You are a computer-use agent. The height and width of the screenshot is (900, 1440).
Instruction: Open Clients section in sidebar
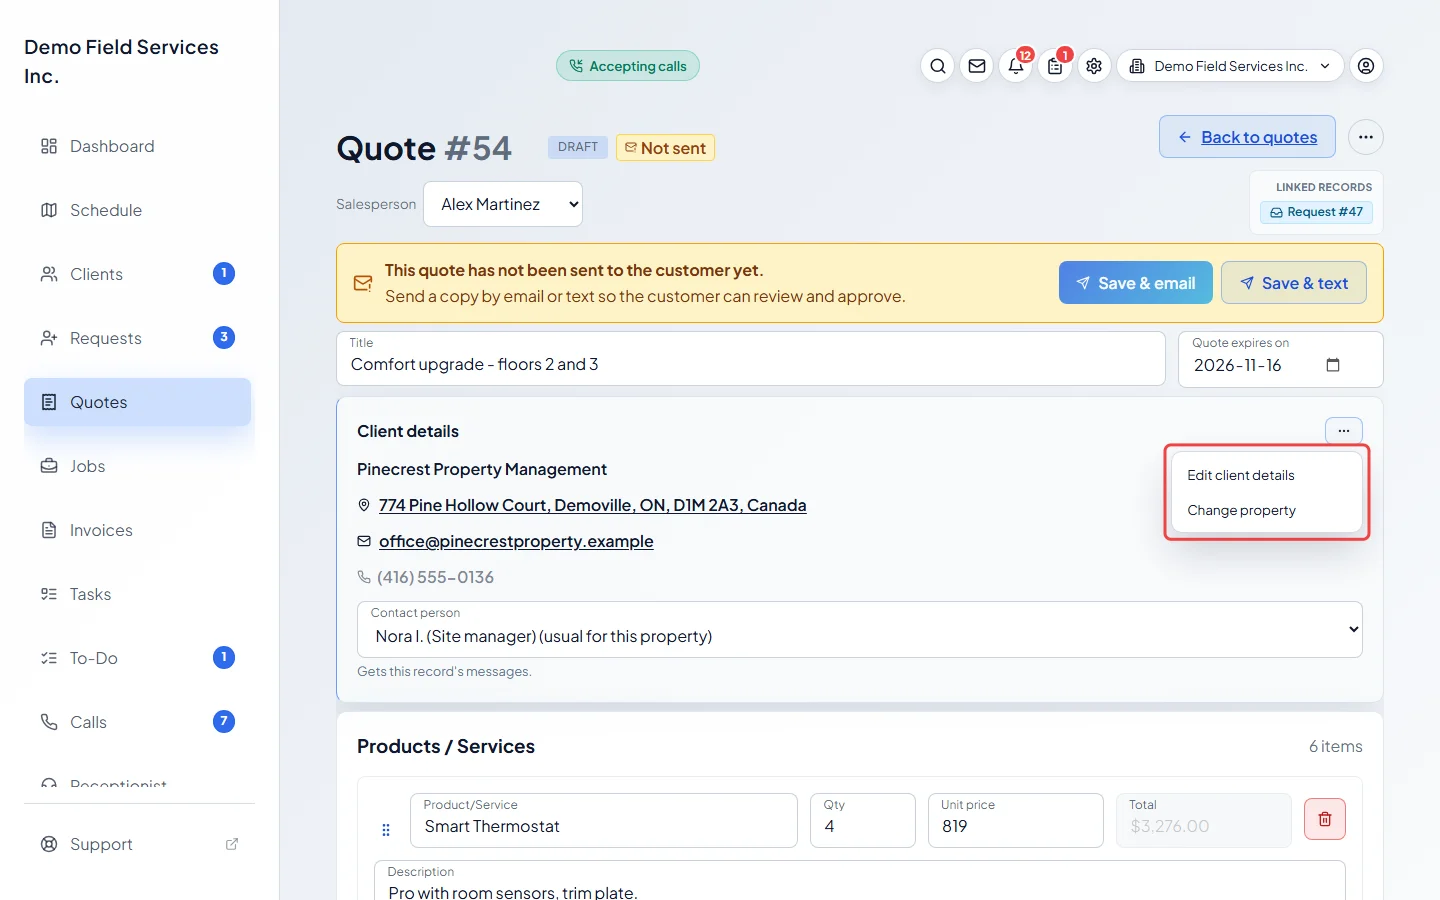point(138,274)
